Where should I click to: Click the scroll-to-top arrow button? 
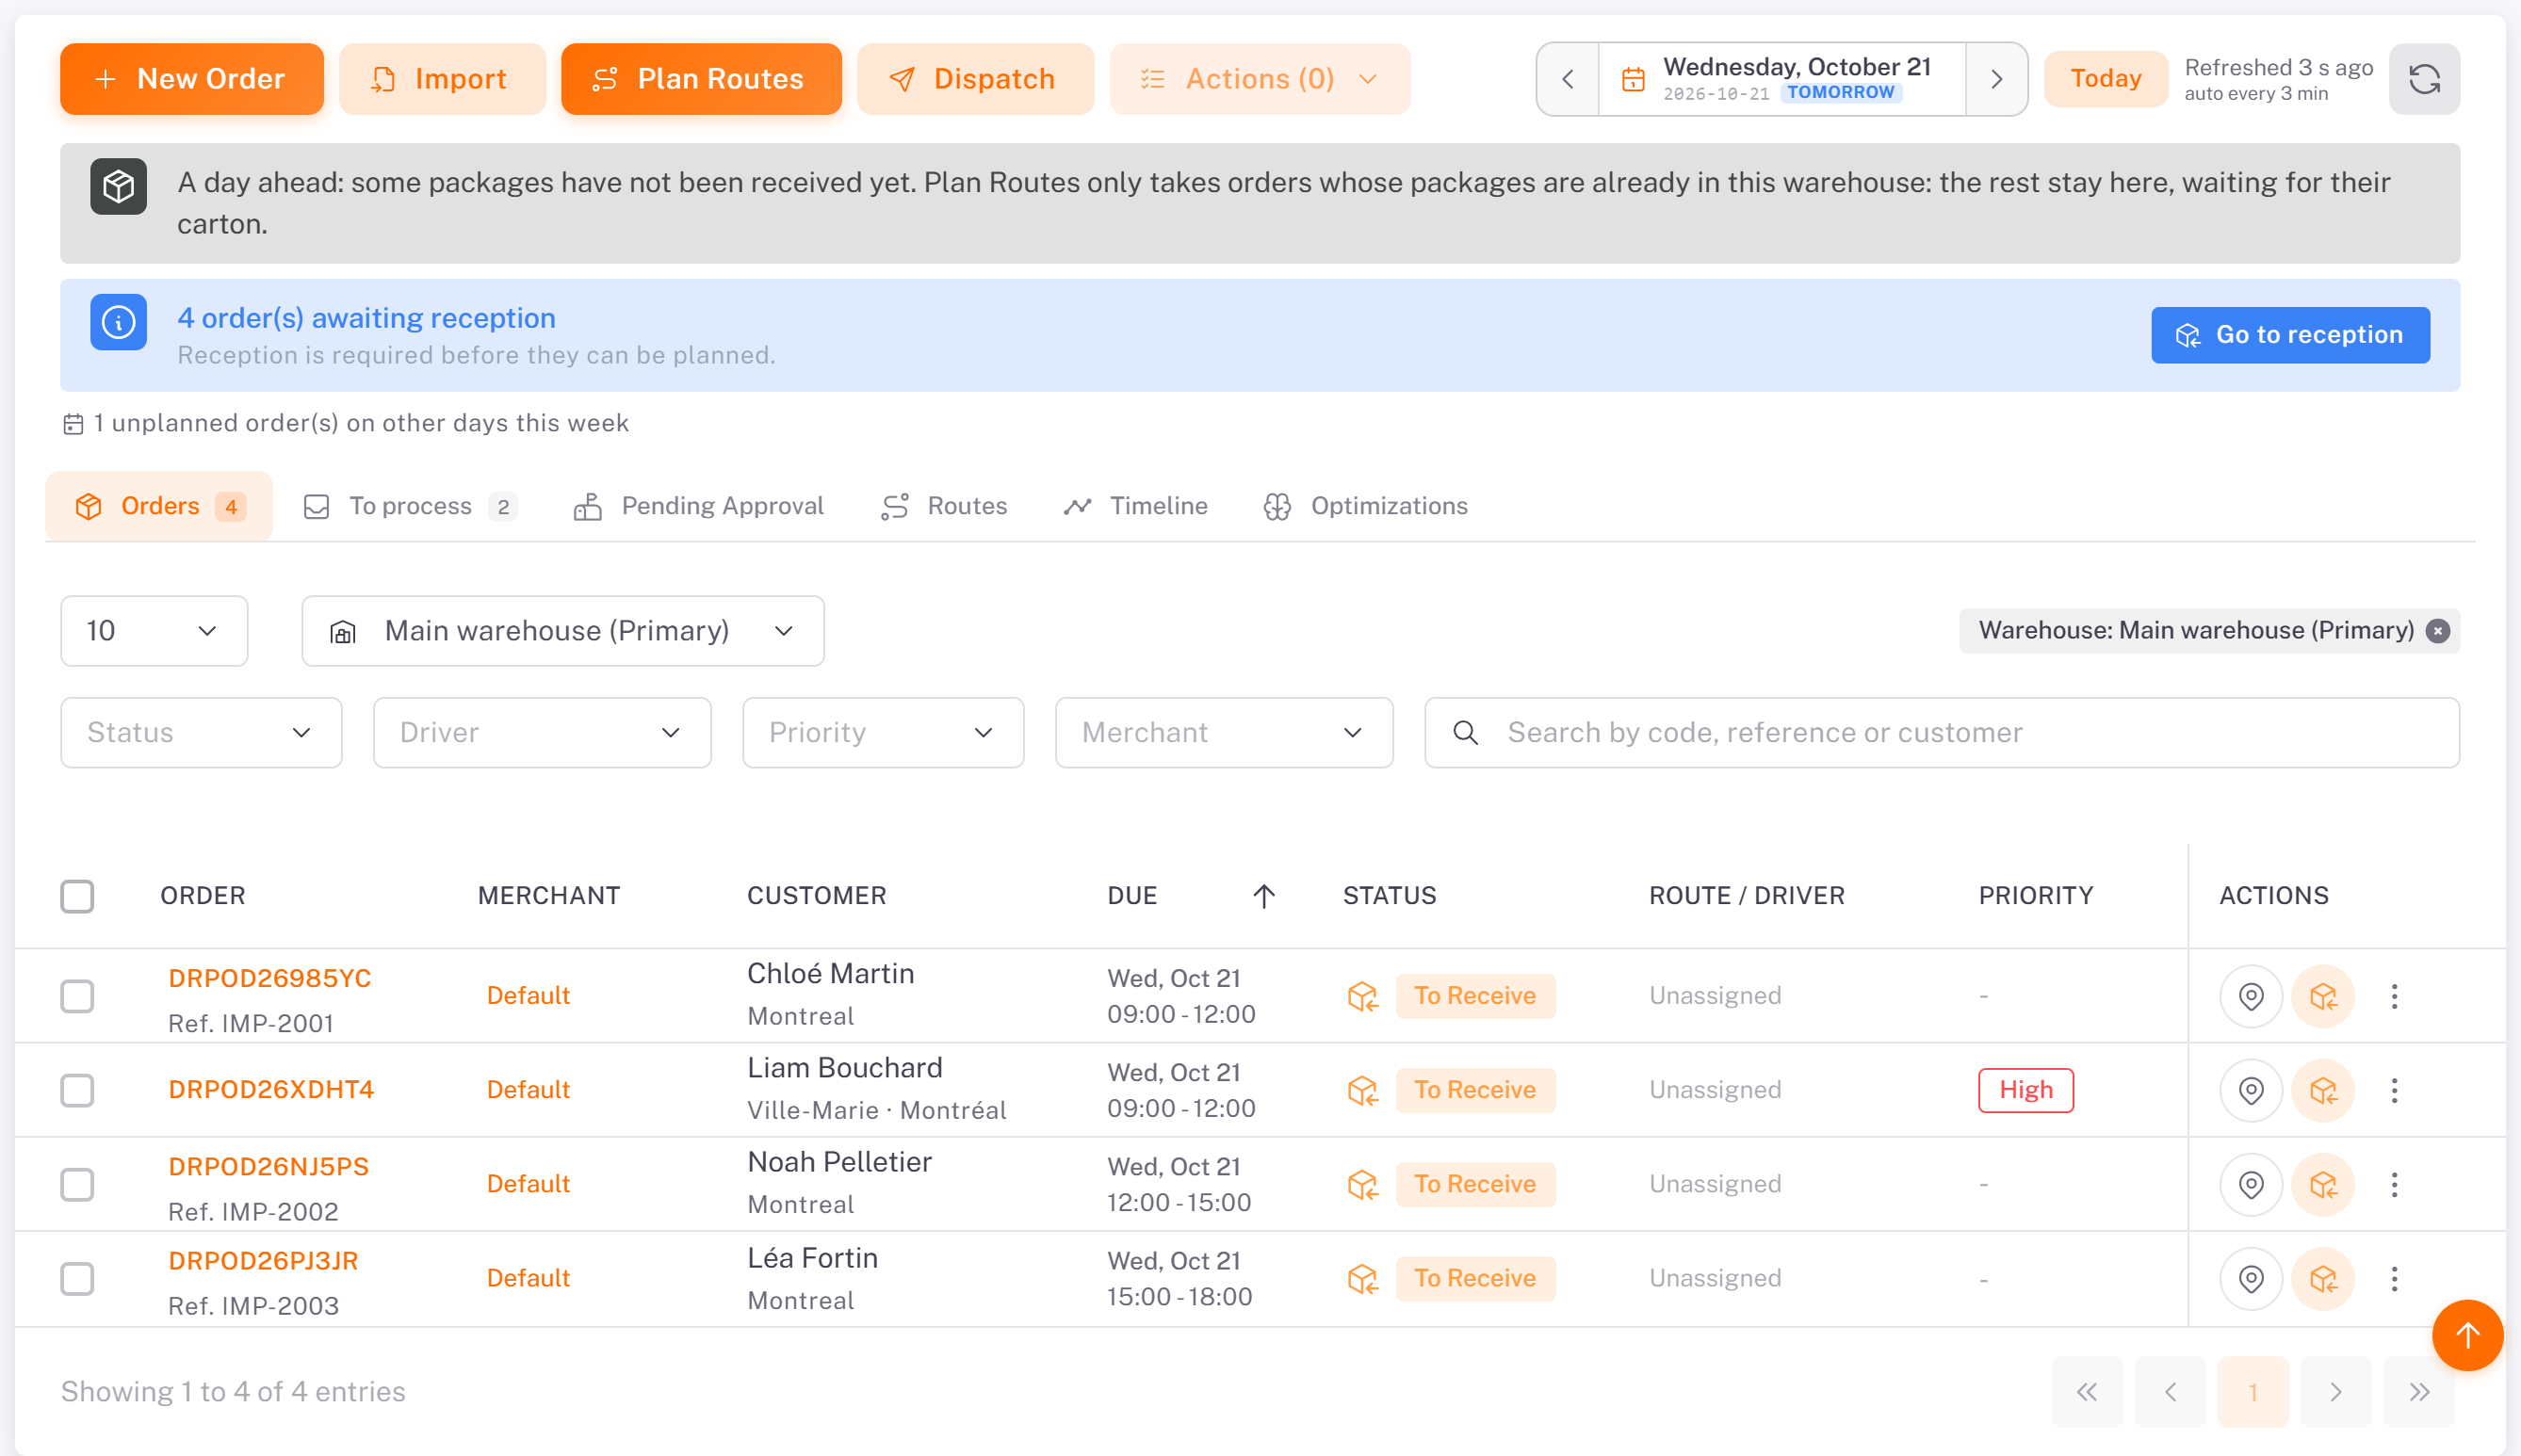(x=2466, y=1335)
